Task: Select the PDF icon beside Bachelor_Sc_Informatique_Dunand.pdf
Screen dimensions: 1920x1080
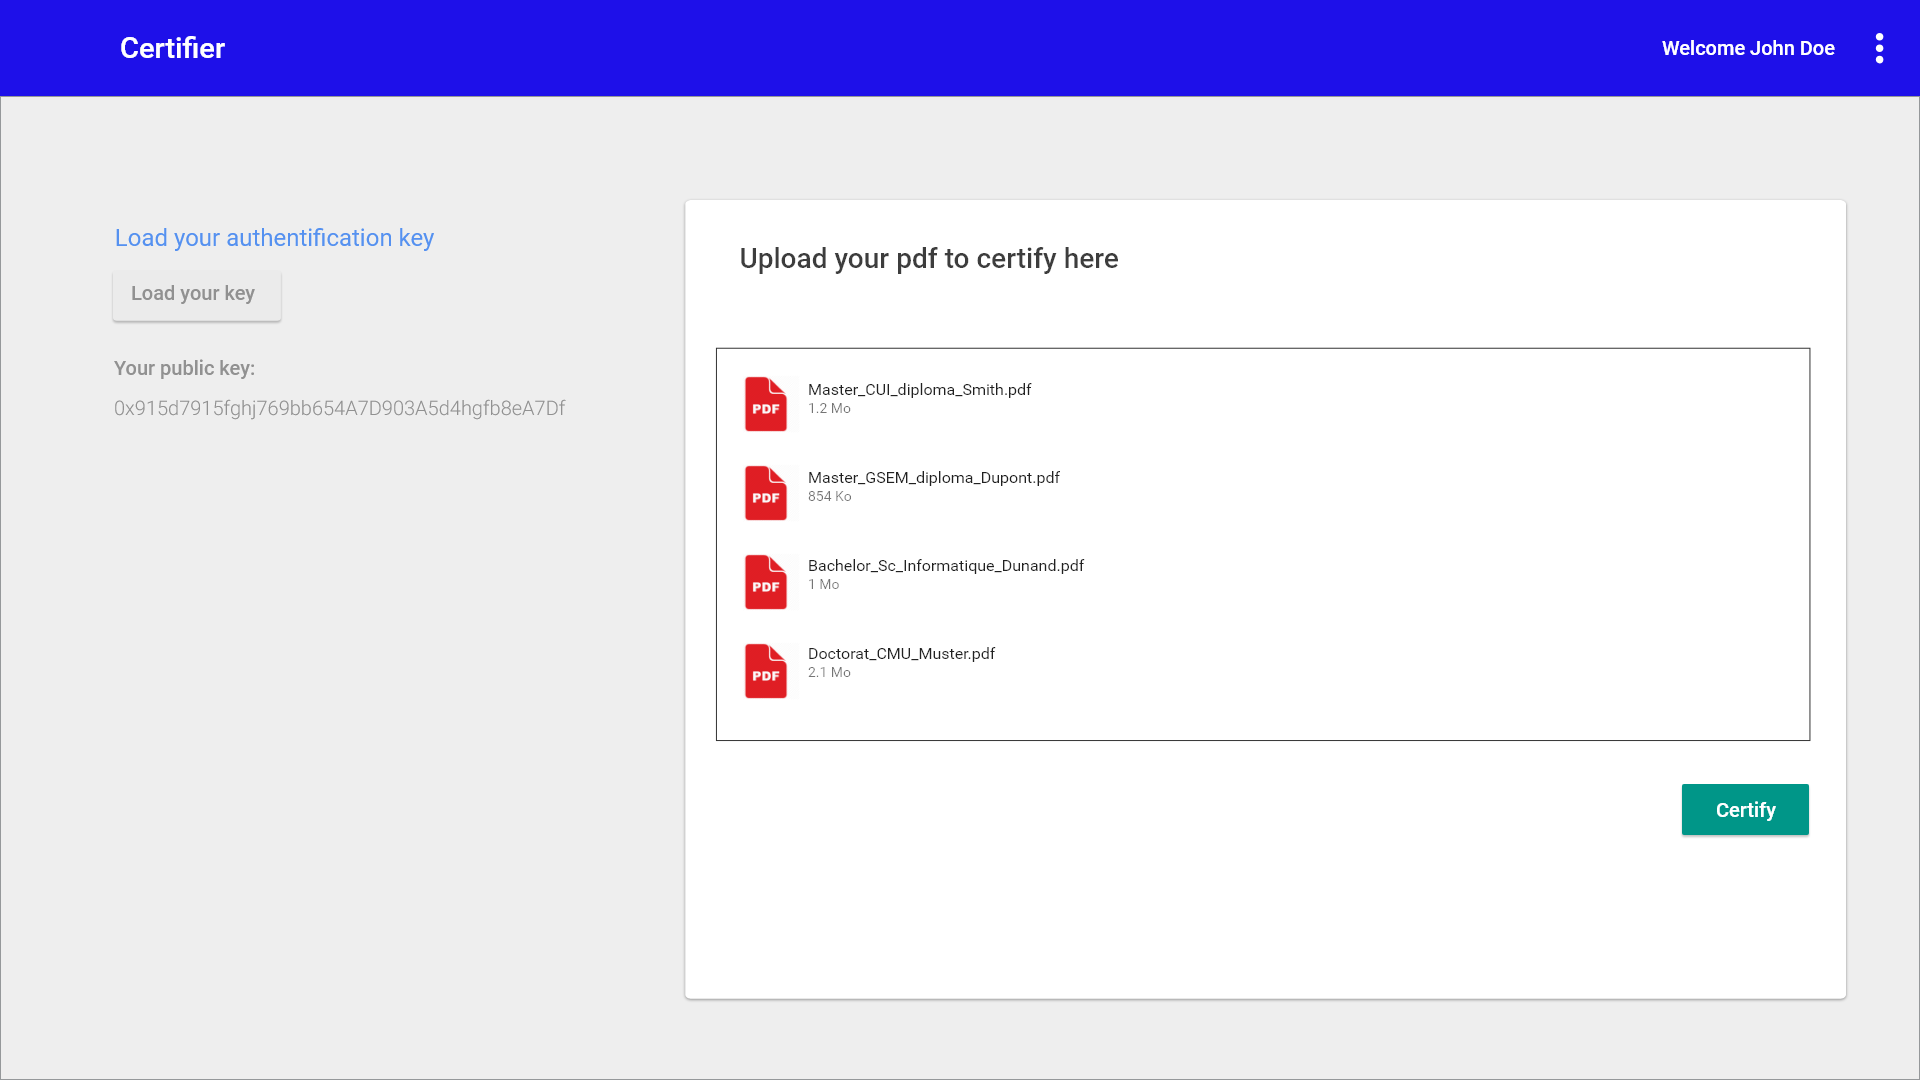Action: [765, 581]
